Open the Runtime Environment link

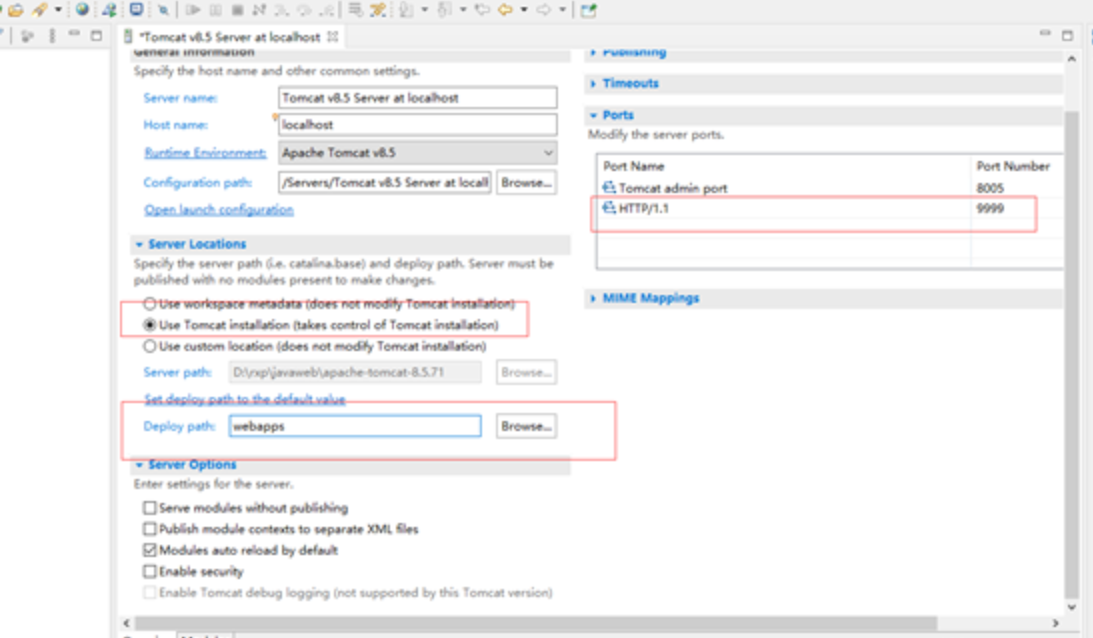[205, 153]
